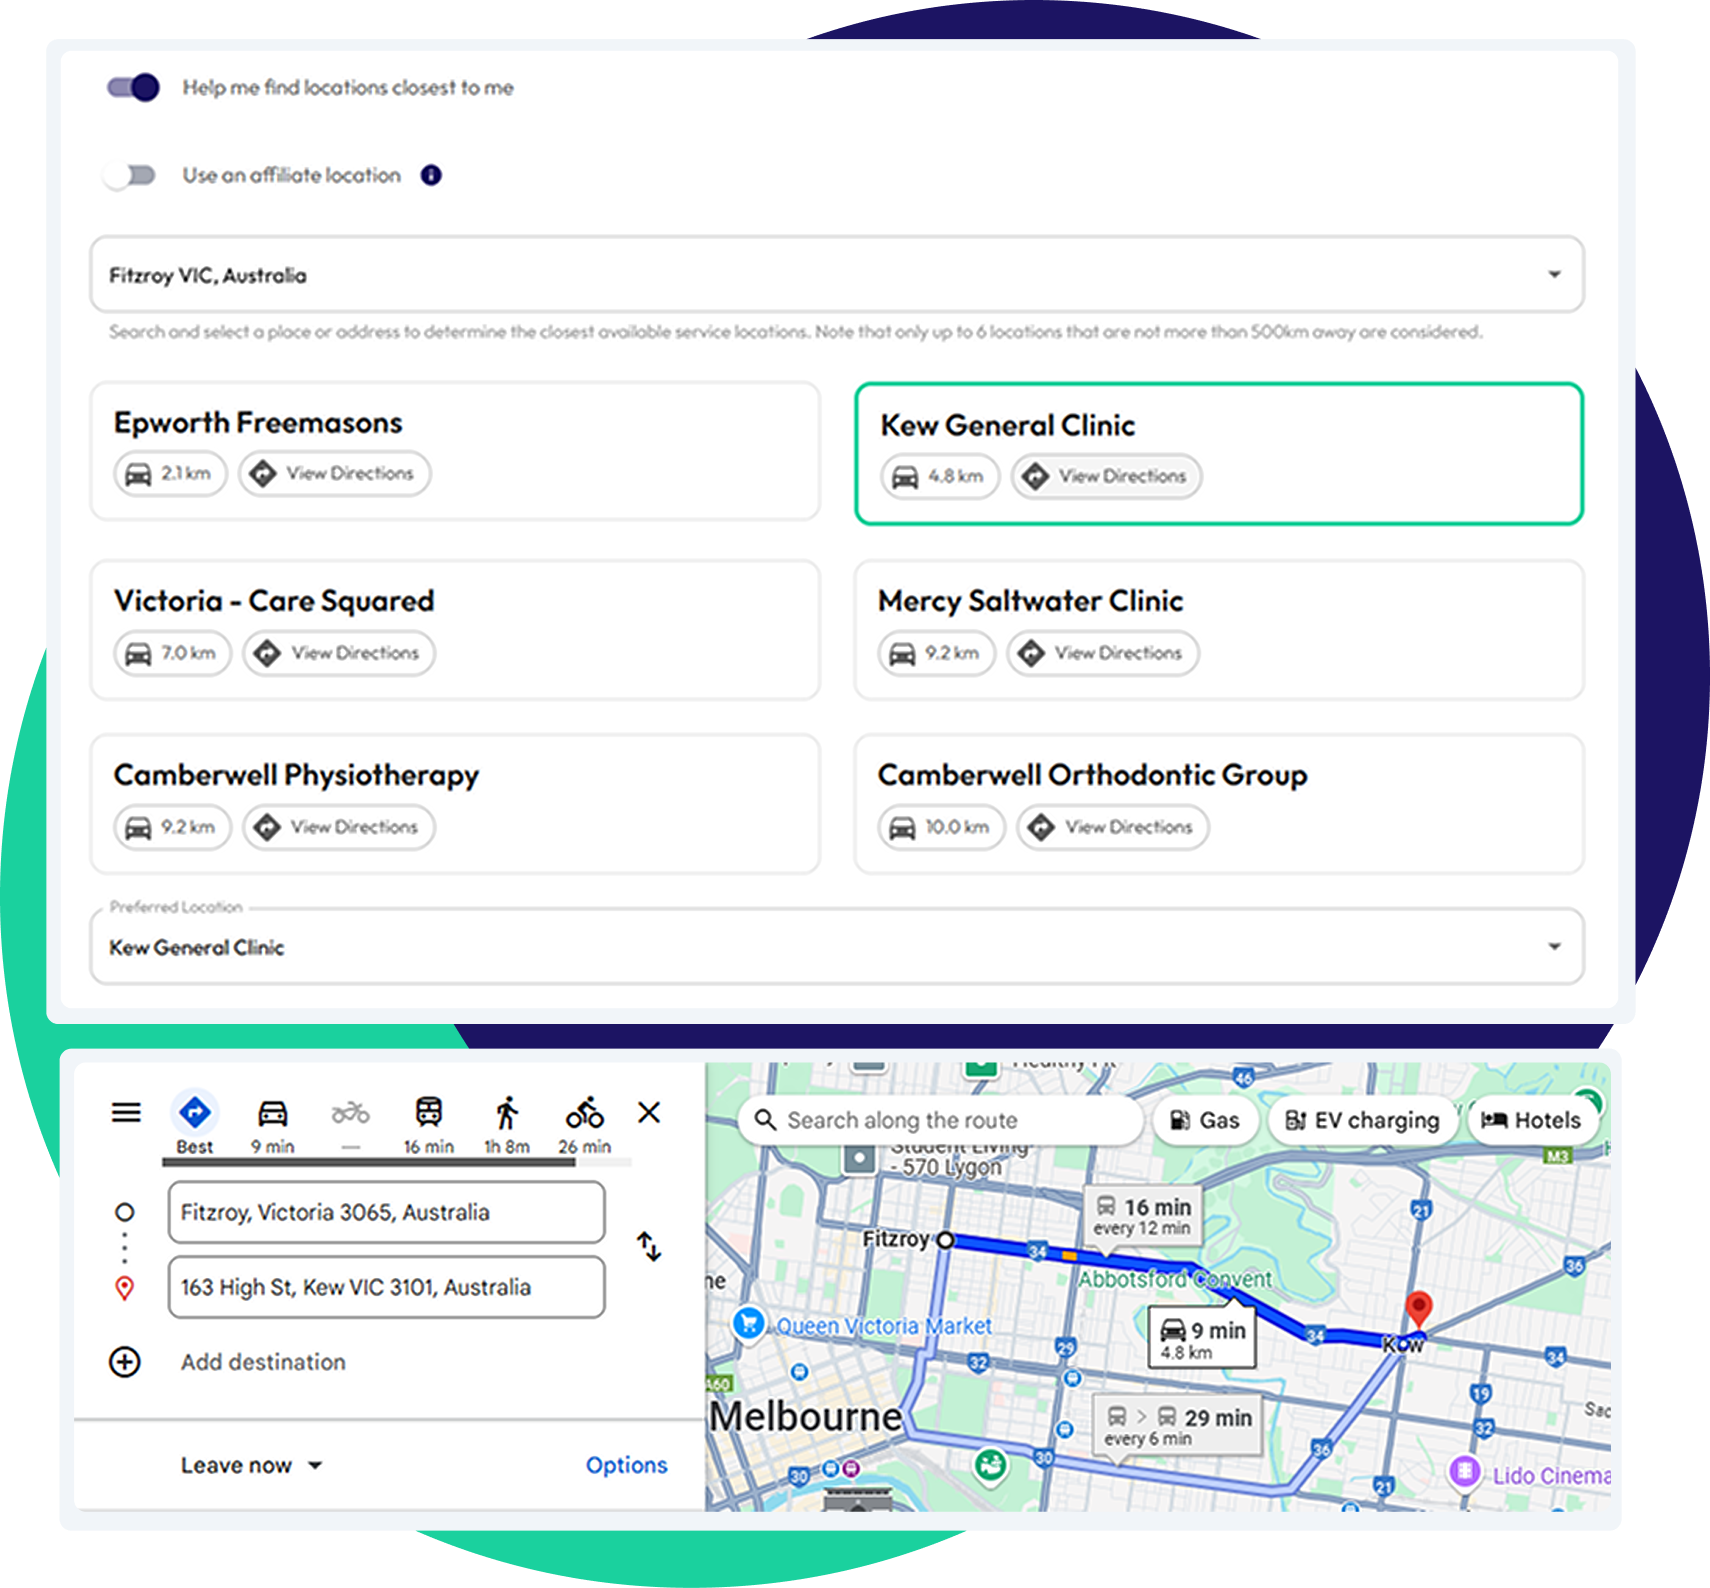Click the 'Add destination' label

tap(263, 1362)
